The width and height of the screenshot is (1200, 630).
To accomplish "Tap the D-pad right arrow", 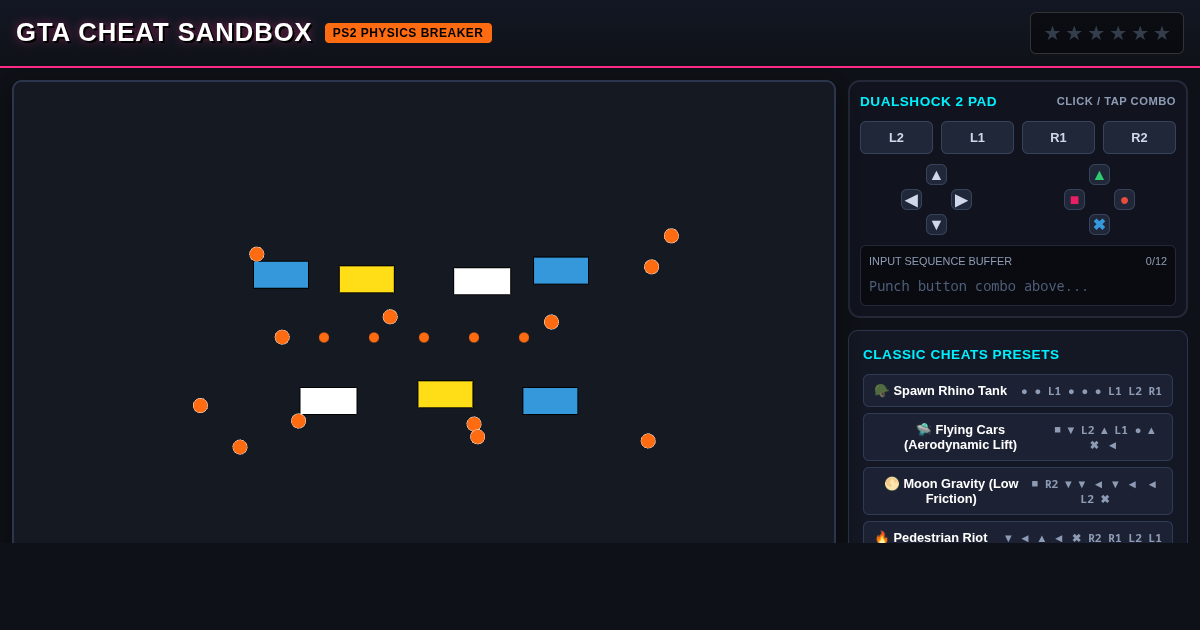I will click(961, 200).
